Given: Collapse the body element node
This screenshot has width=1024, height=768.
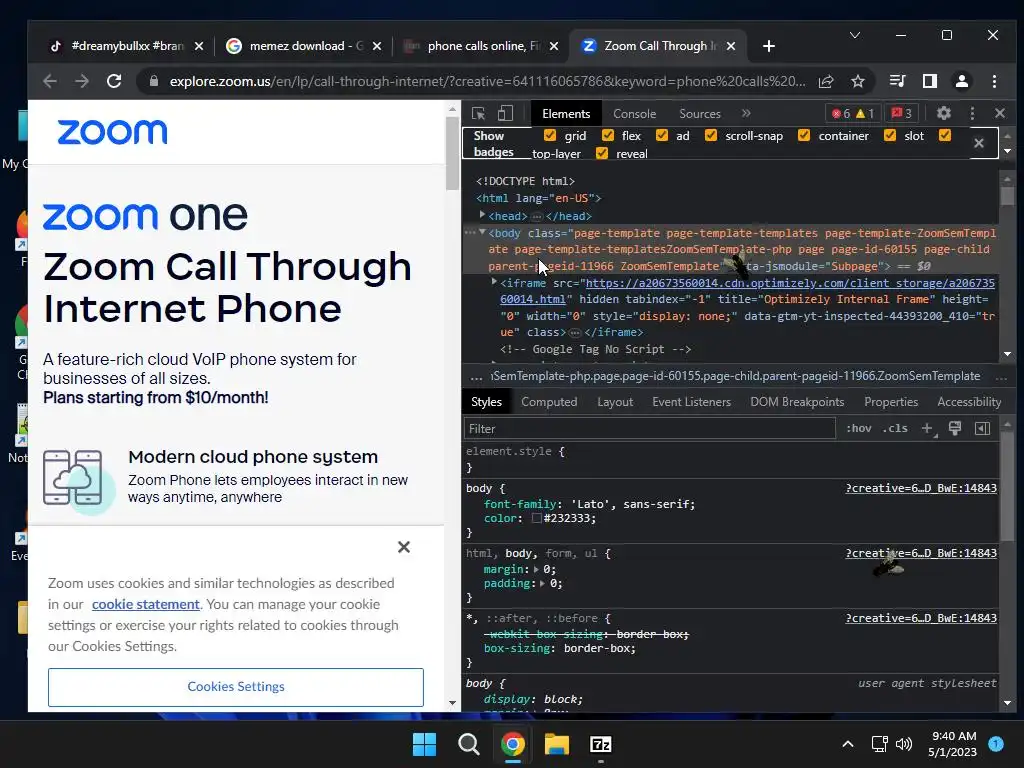Looking at the screenshot, I should (482, 232).
